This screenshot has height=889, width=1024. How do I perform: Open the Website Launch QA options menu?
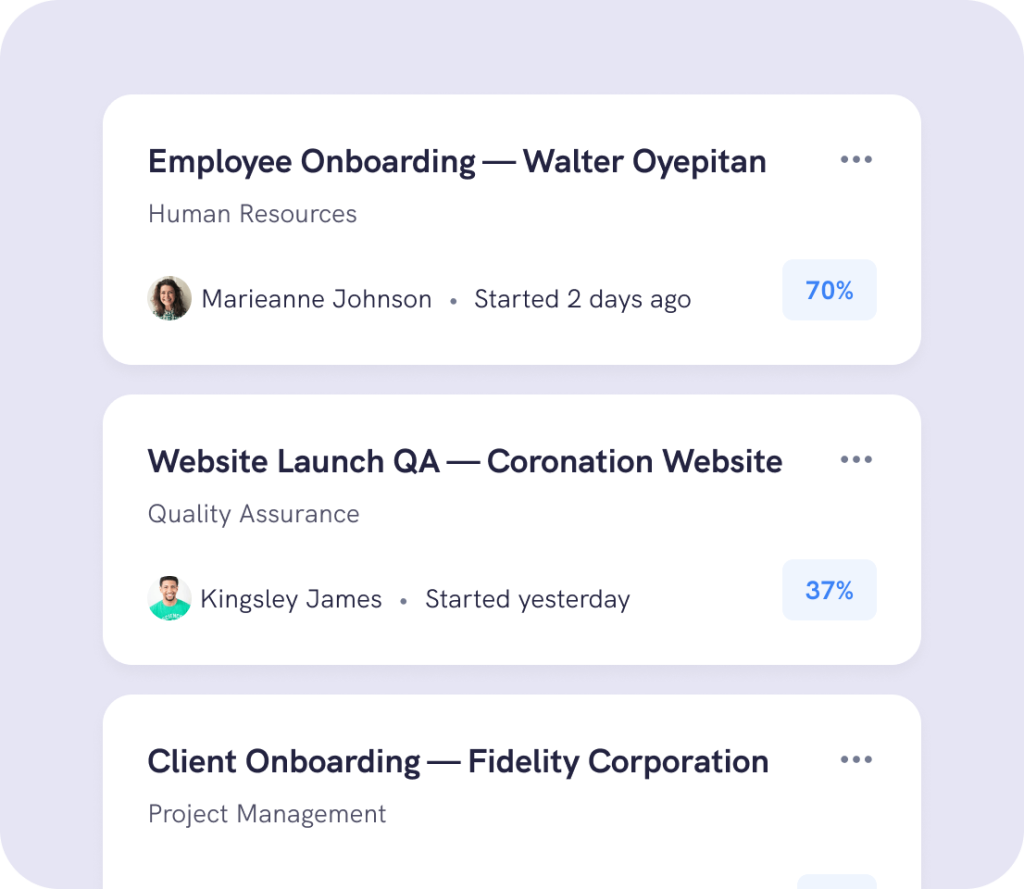(856, 459)
